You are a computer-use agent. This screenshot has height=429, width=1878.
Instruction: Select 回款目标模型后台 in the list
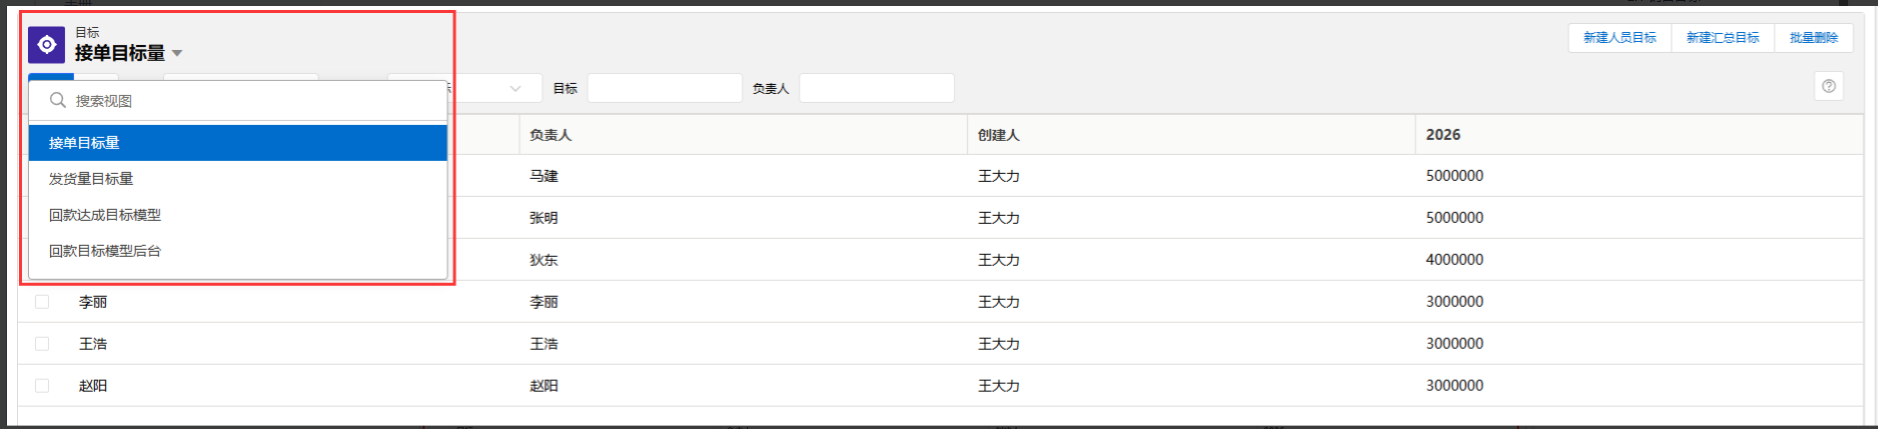105,251
